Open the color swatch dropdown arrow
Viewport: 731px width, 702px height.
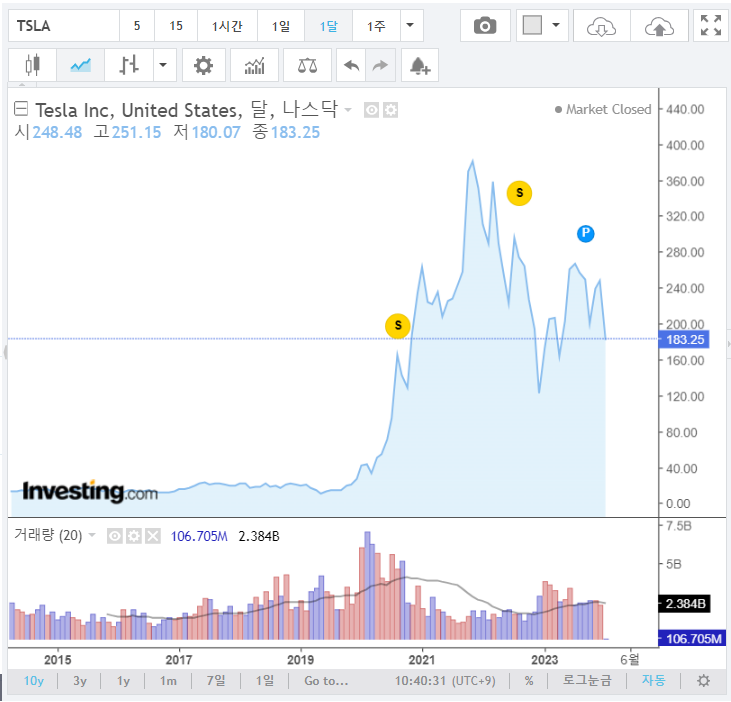point(556,25)
